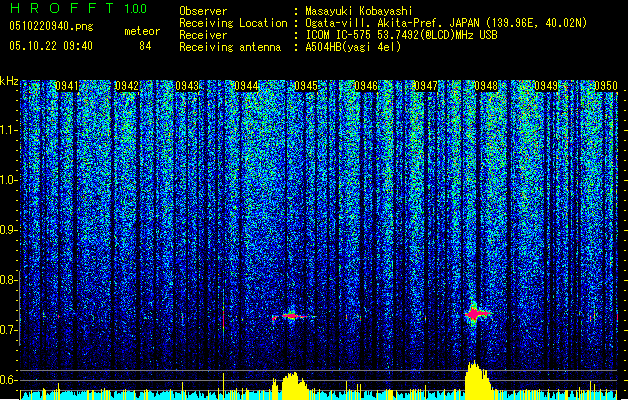Click observer name Masayuki Kobayashi

(x=359, y=11)
